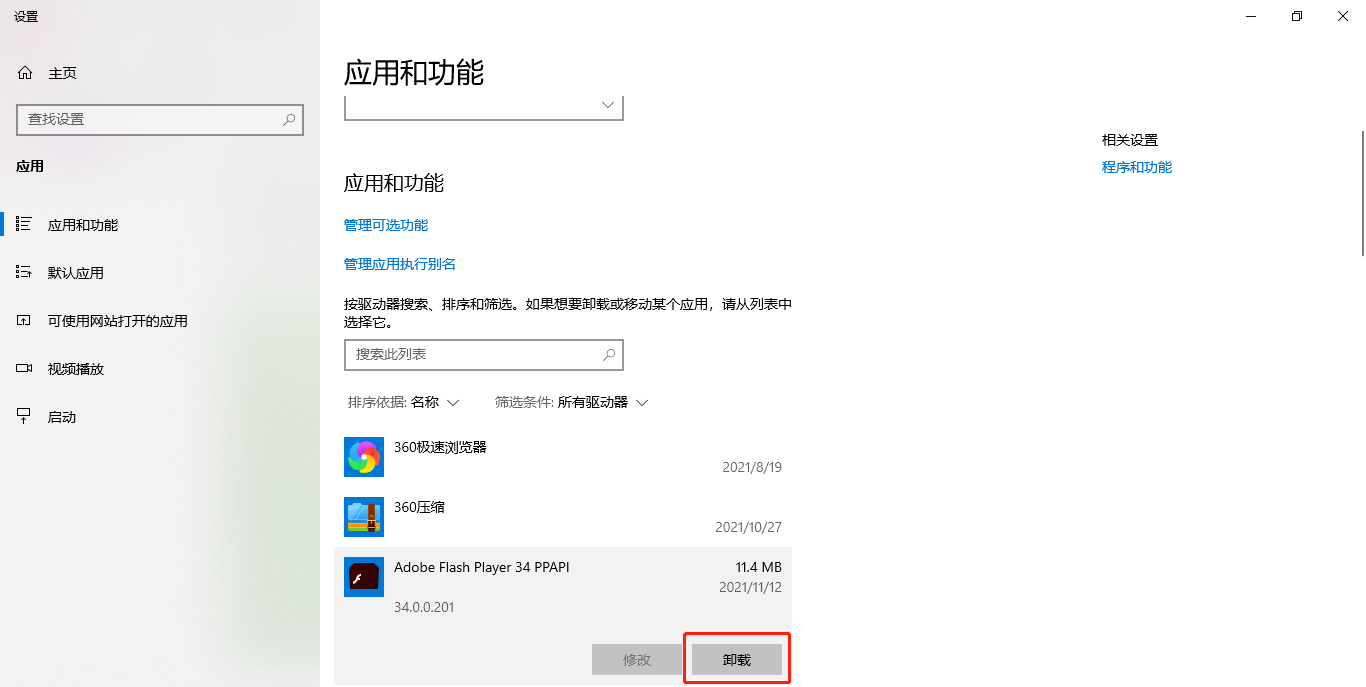This screenshot has height=687, width=1366.
Task: Select the 应用和功能 sidebar icon
Action: click(24, 224)
